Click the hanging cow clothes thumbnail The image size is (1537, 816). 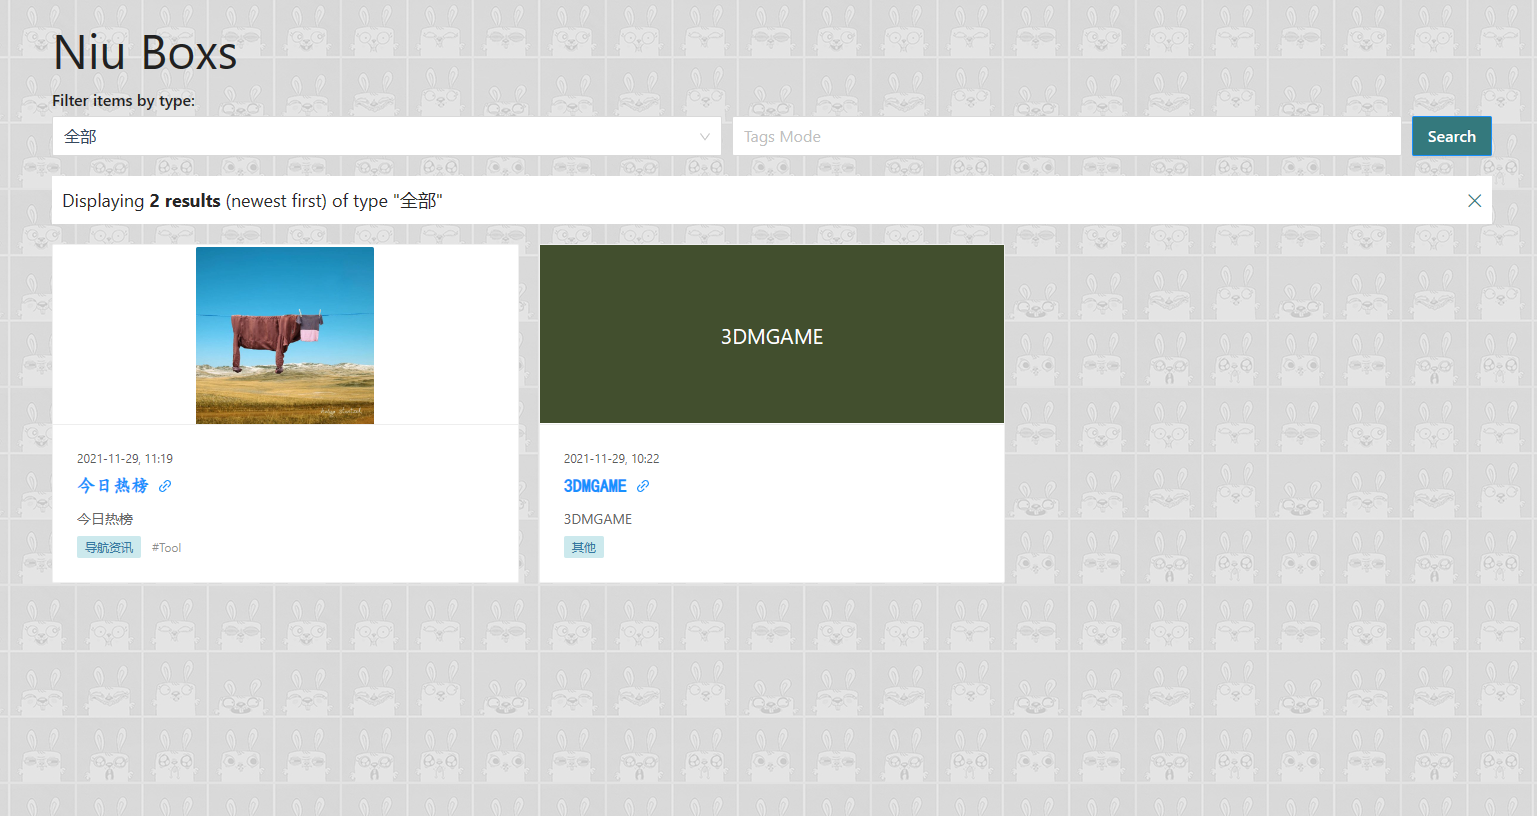coord(285,335)
